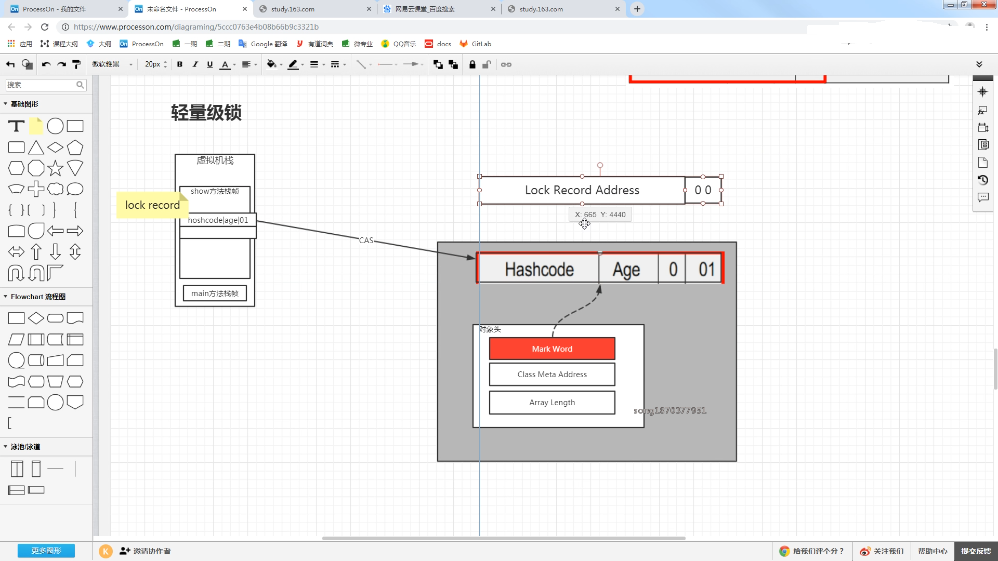The image size is (998, 561).
Task: Click the insert link icon
Action: point(506,64)
